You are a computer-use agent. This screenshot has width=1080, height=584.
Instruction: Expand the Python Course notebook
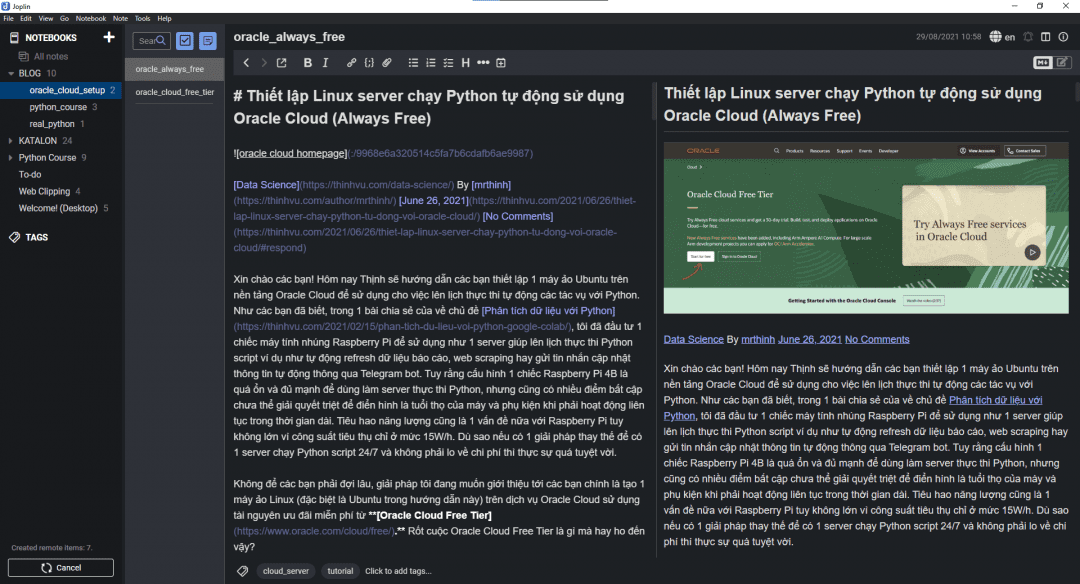[x=10, y=158]
